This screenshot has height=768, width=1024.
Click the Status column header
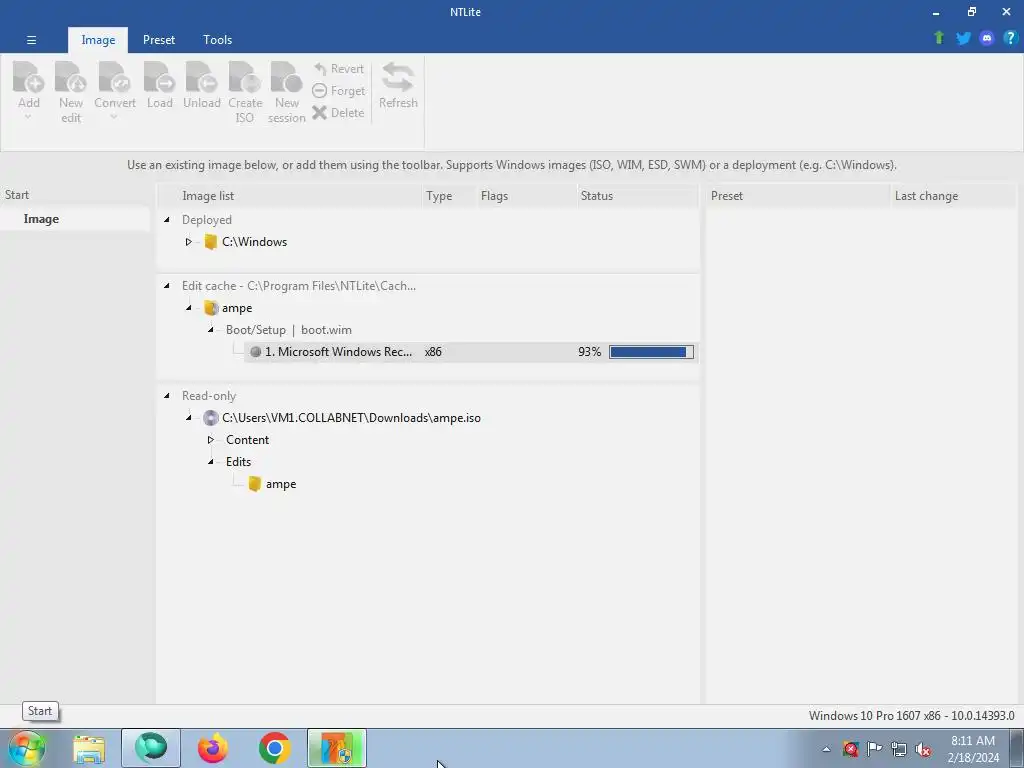[x=637, y=196]
